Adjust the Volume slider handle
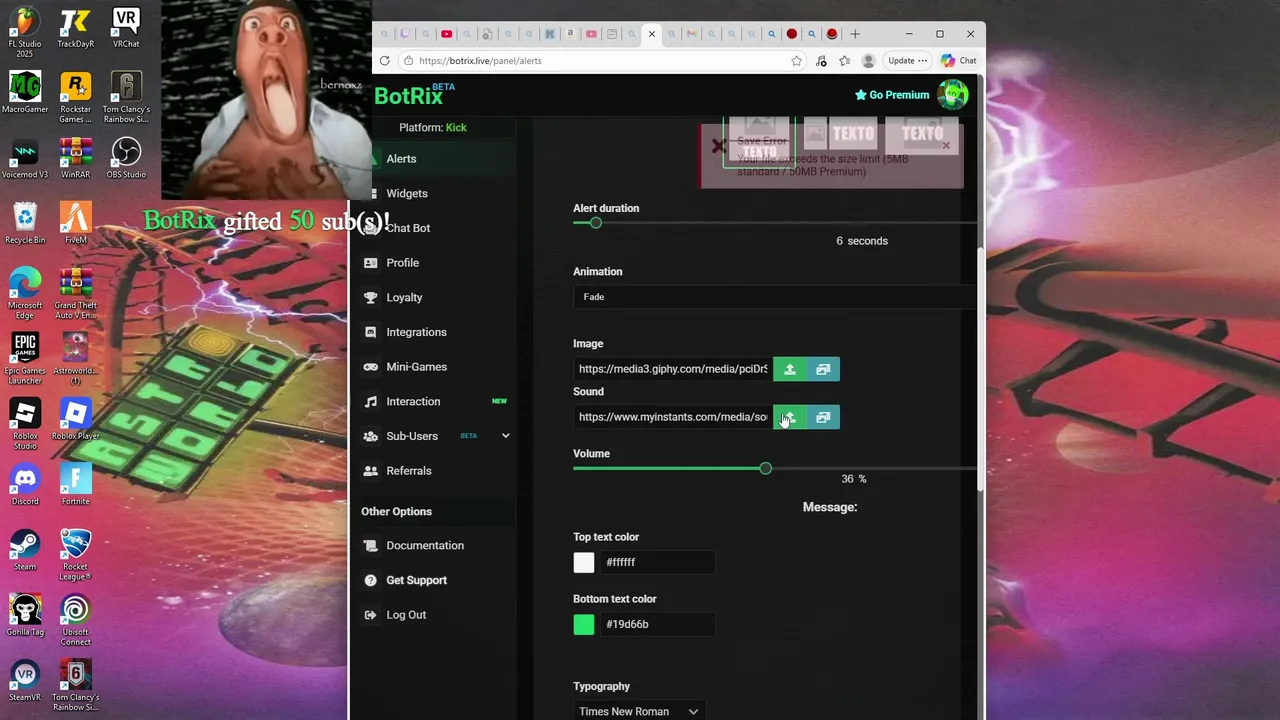This screenshot has height=720, width=1280. (765, 468)
